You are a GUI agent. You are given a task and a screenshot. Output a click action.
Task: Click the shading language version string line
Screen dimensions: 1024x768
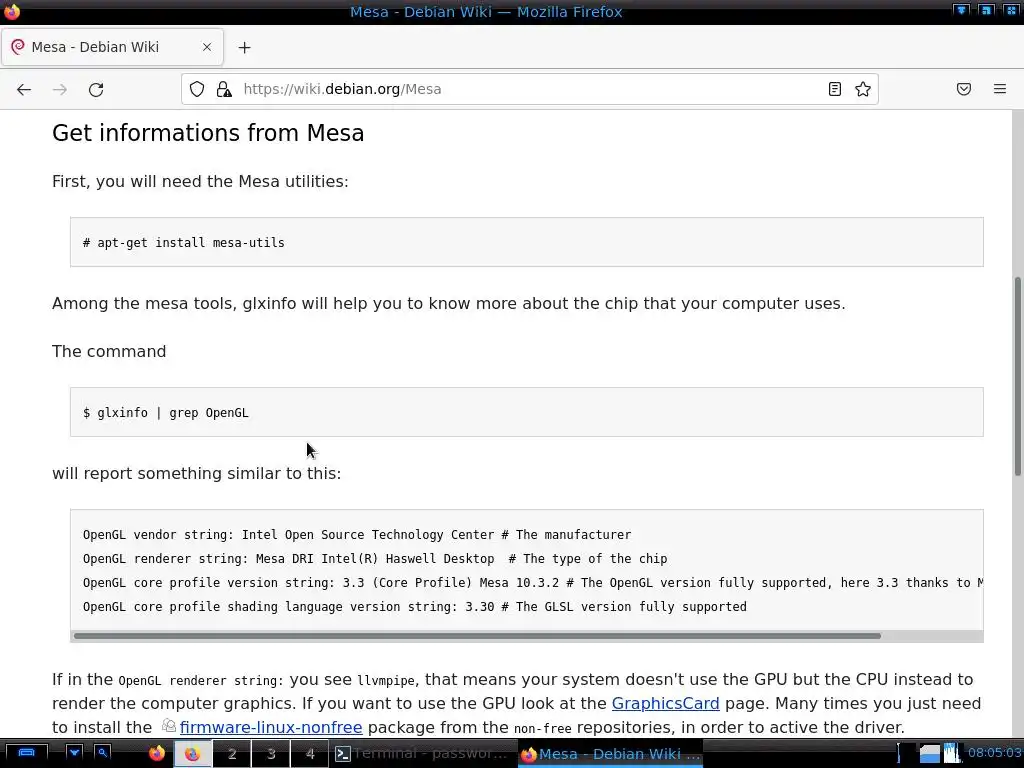[x=415, y=607]
